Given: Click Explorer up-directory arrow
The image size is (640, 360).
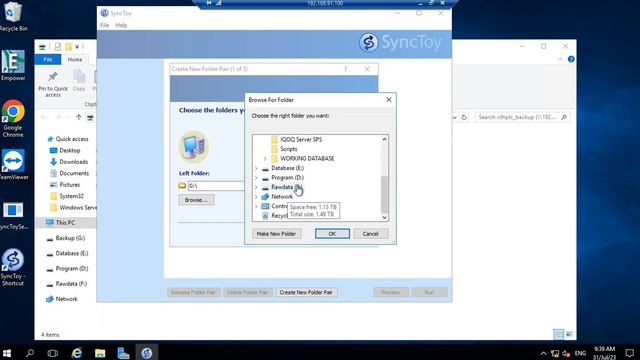Looking at the screenshot, I should coord(79,118).
